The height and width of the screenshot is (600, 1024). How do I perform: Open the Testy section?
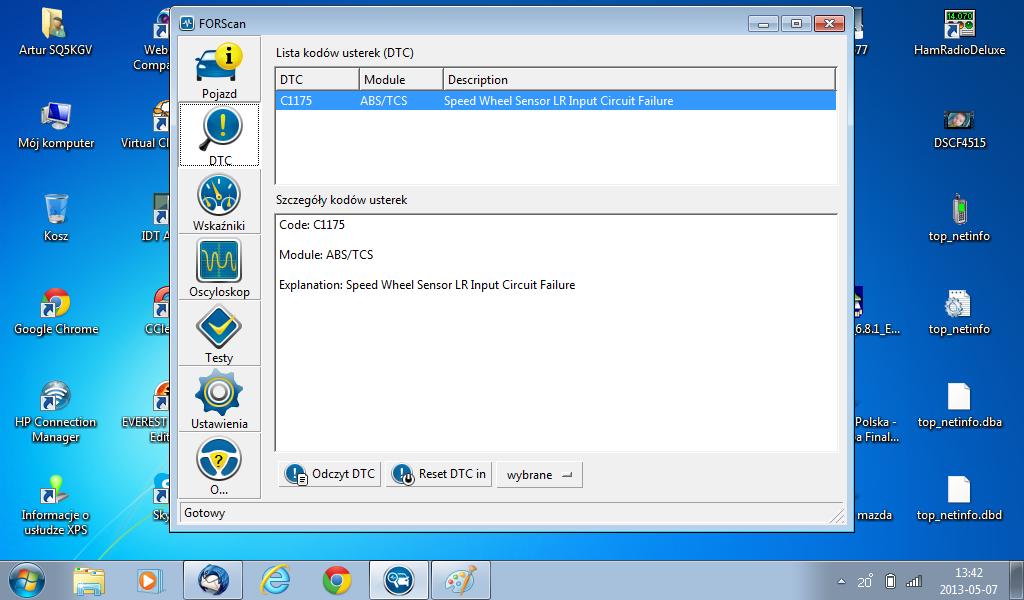219,333
